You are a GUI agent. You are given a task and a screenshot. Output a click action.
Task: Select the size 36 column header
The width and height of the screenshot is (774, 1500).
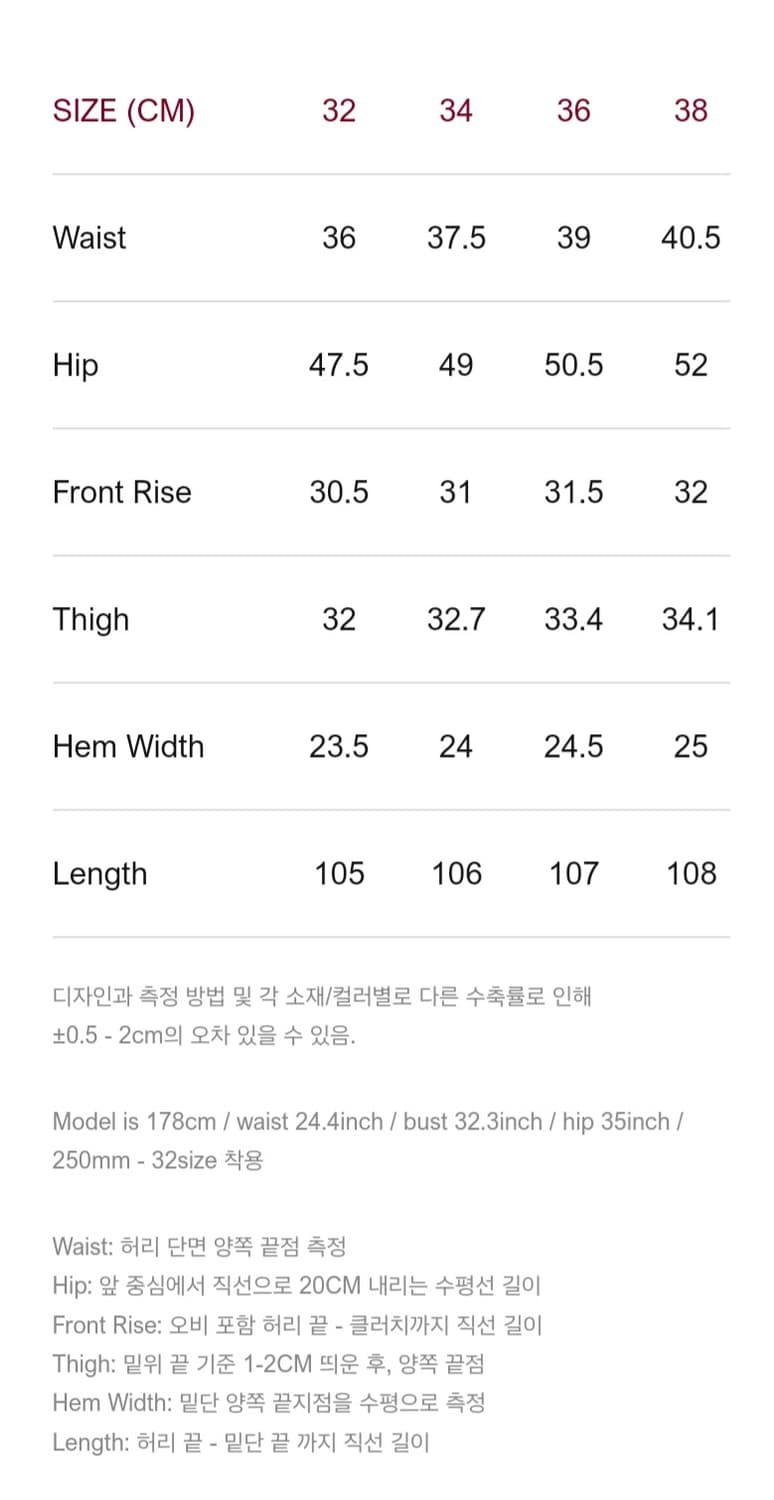(573, 110)
